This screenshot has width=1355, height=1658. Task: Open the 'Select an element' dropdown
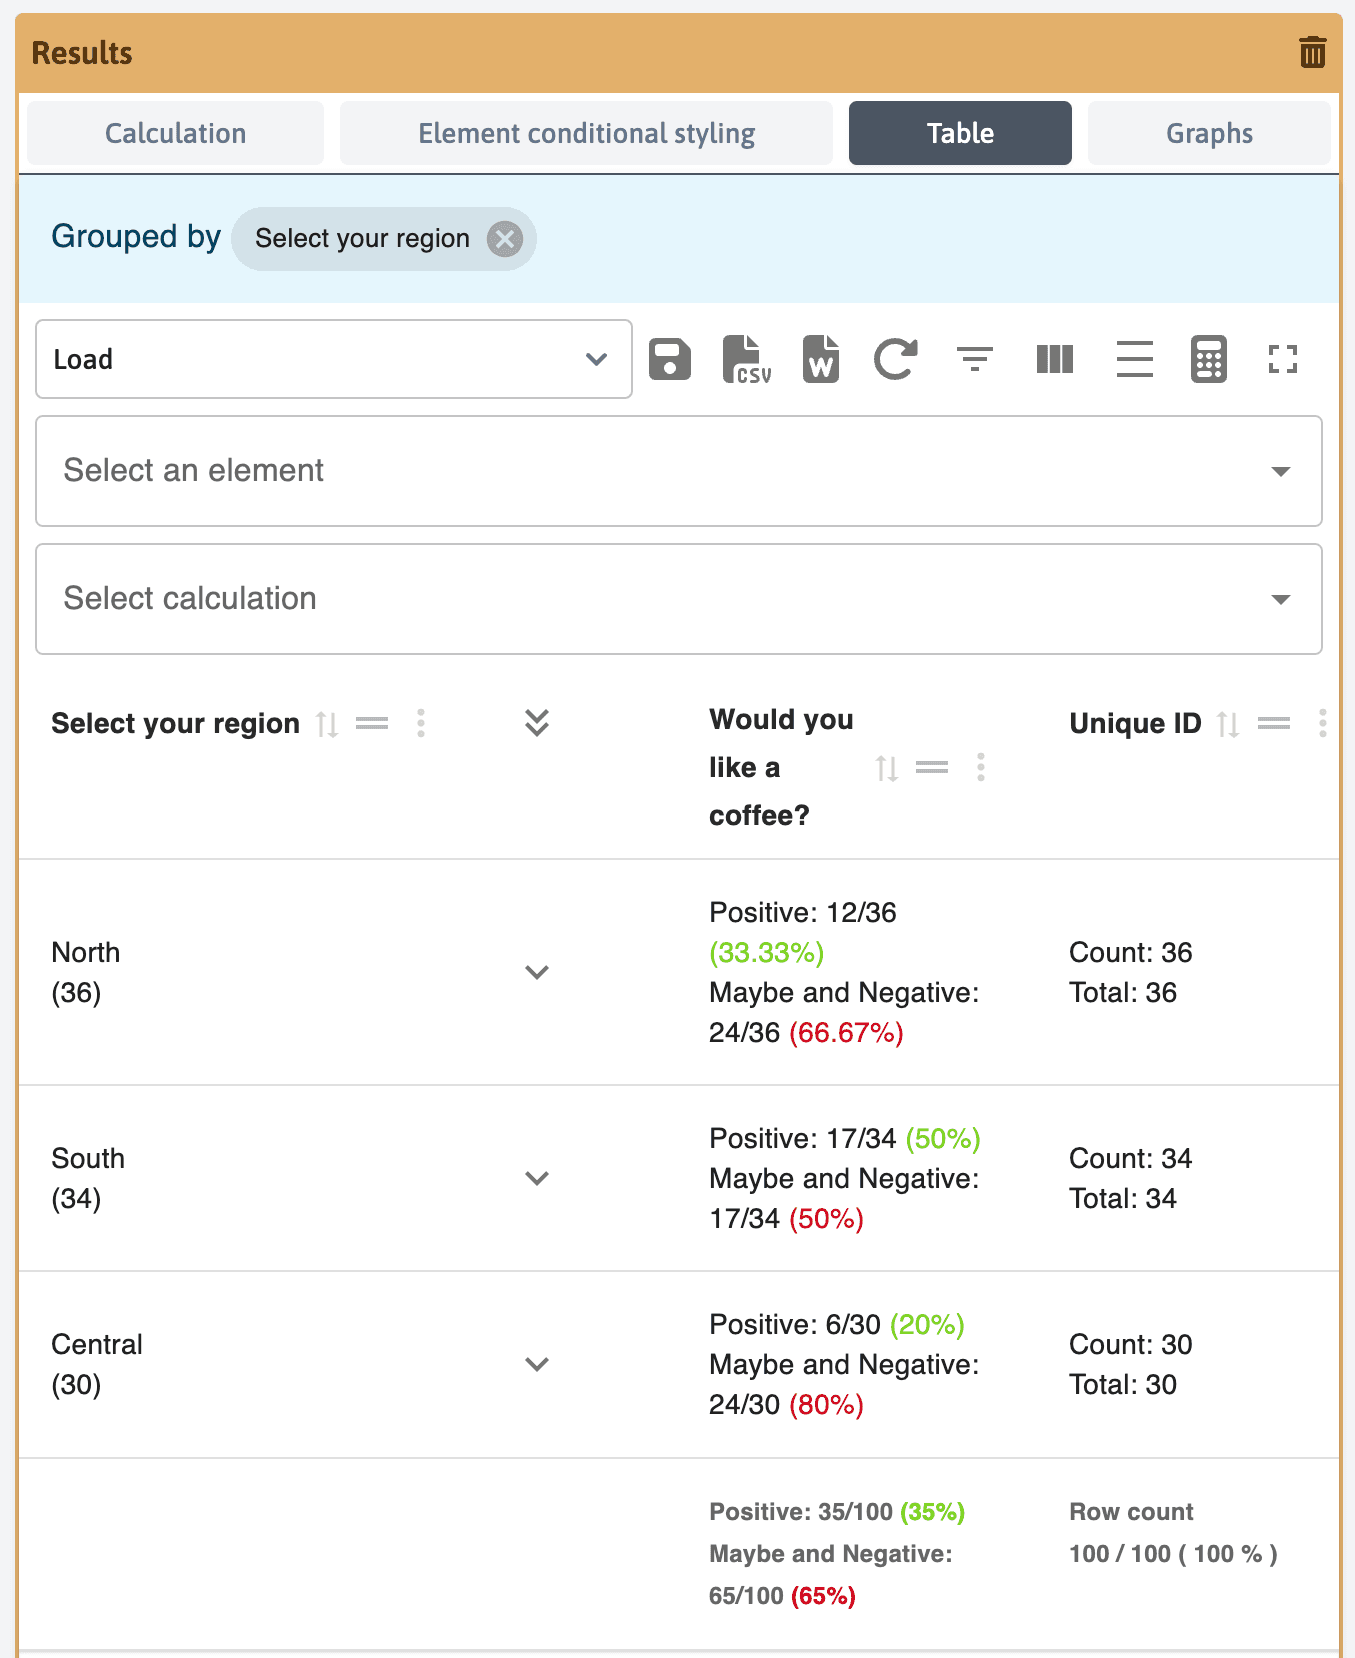678,471
